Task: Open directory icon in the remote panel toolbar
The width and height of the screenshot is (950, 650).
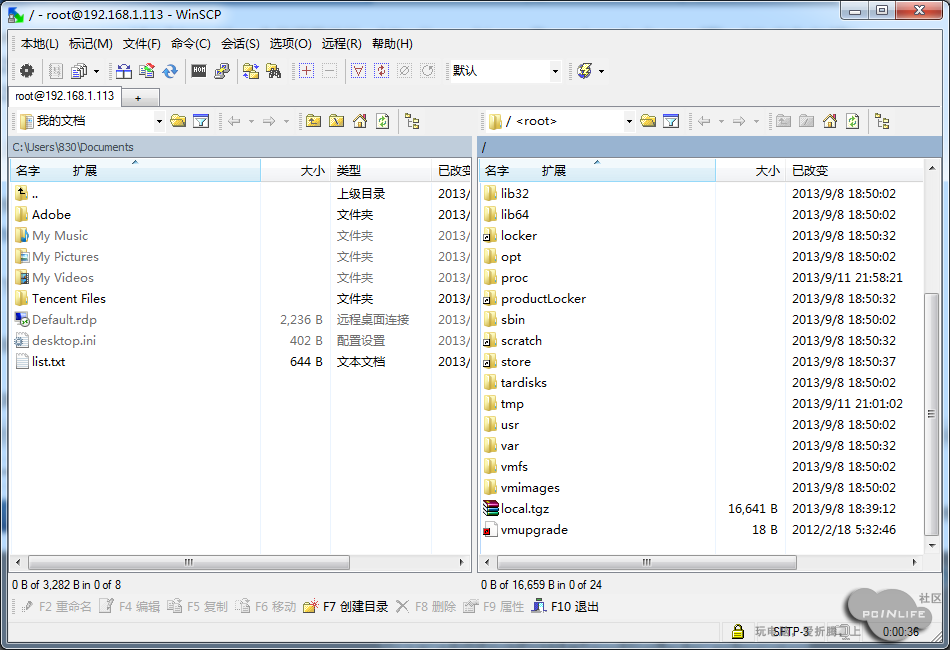Action: (x=648, y=121)
